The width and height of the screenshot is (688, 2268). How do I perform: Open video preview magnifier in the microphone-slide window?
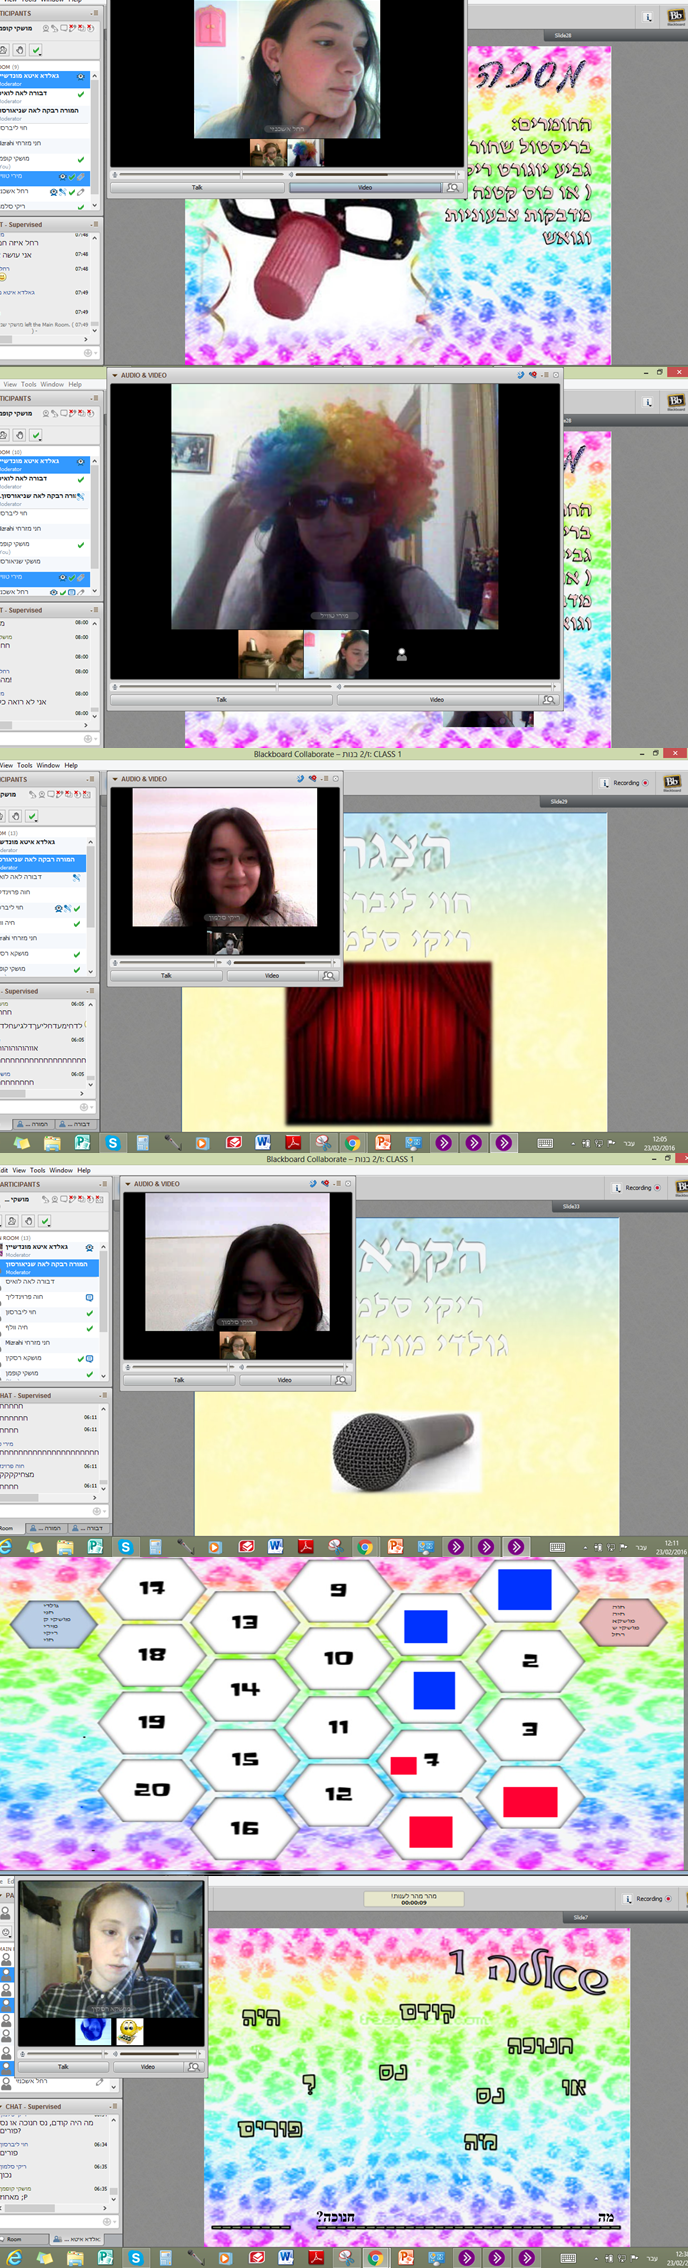point(341,1380)
